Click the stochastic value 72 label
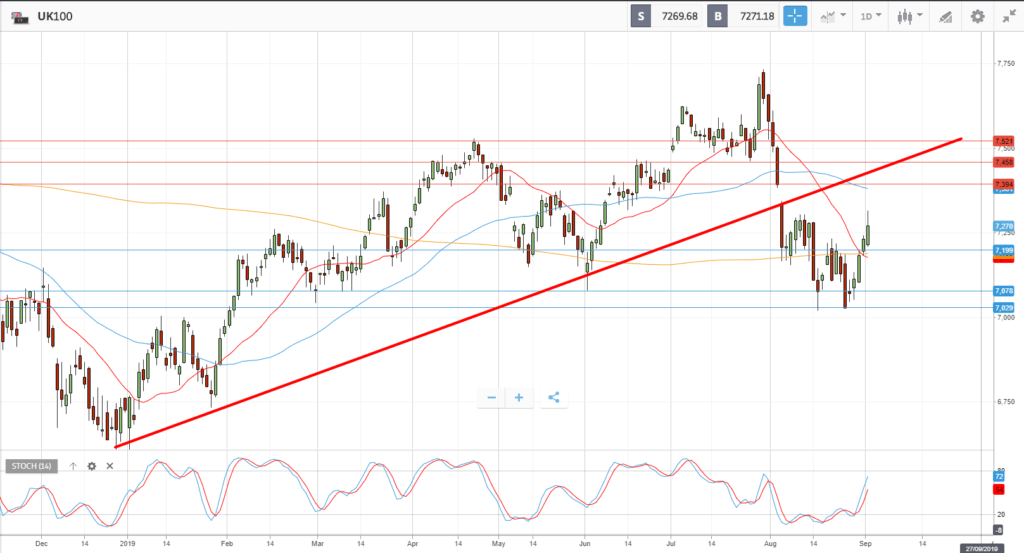1024x553 pixels. tap(999, 477)
